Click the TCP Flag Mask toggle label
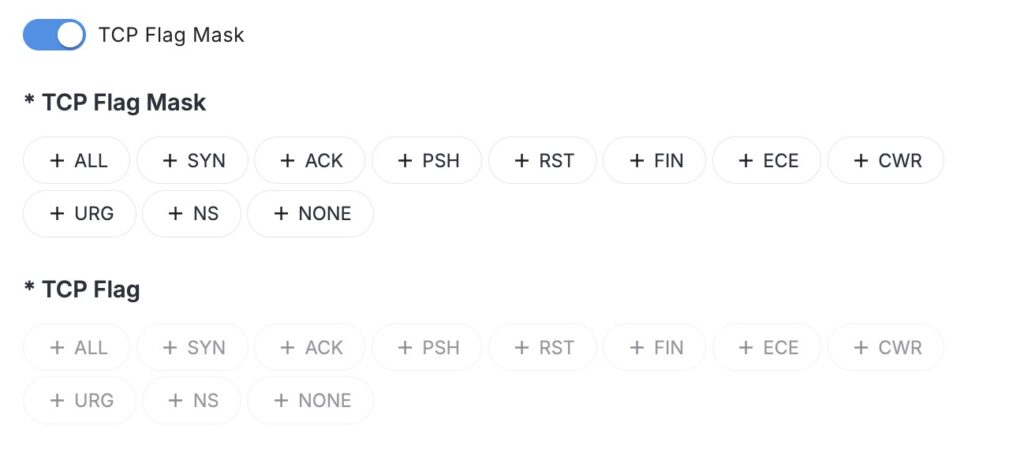 point(171,35)
